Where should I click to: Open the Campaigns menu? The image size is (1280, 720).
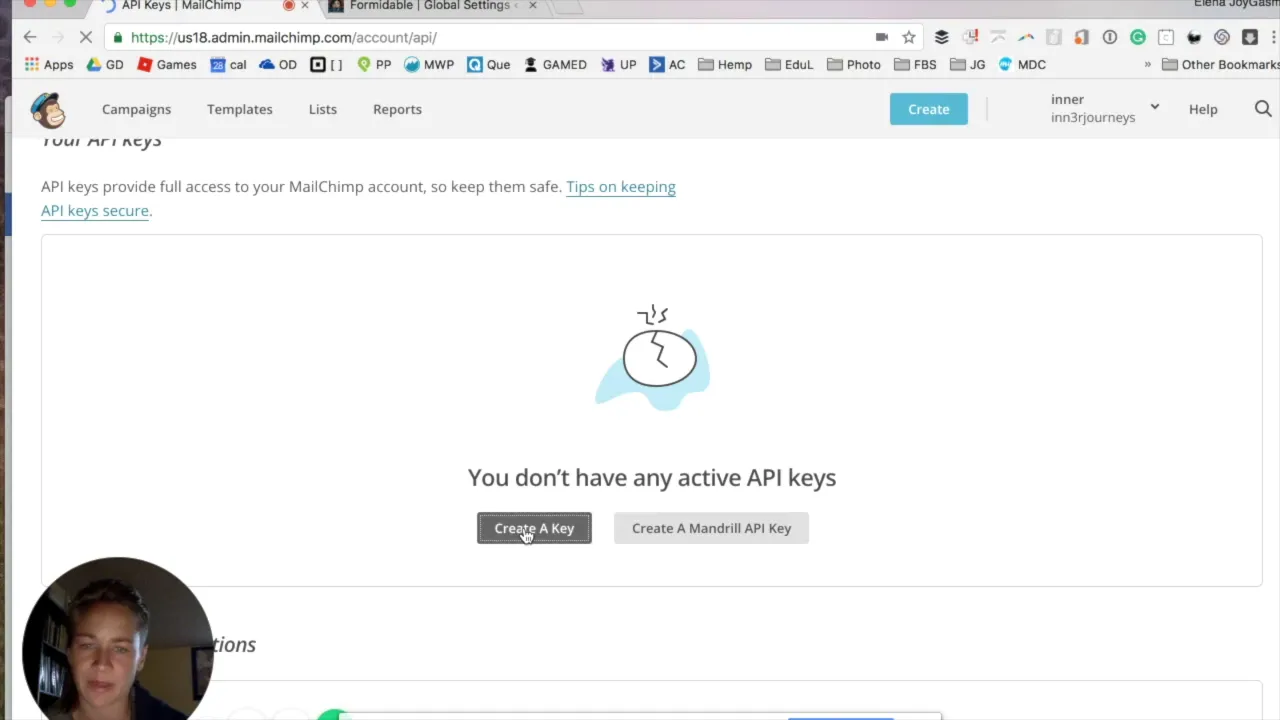pyautogui.click(x=136, y=109)
